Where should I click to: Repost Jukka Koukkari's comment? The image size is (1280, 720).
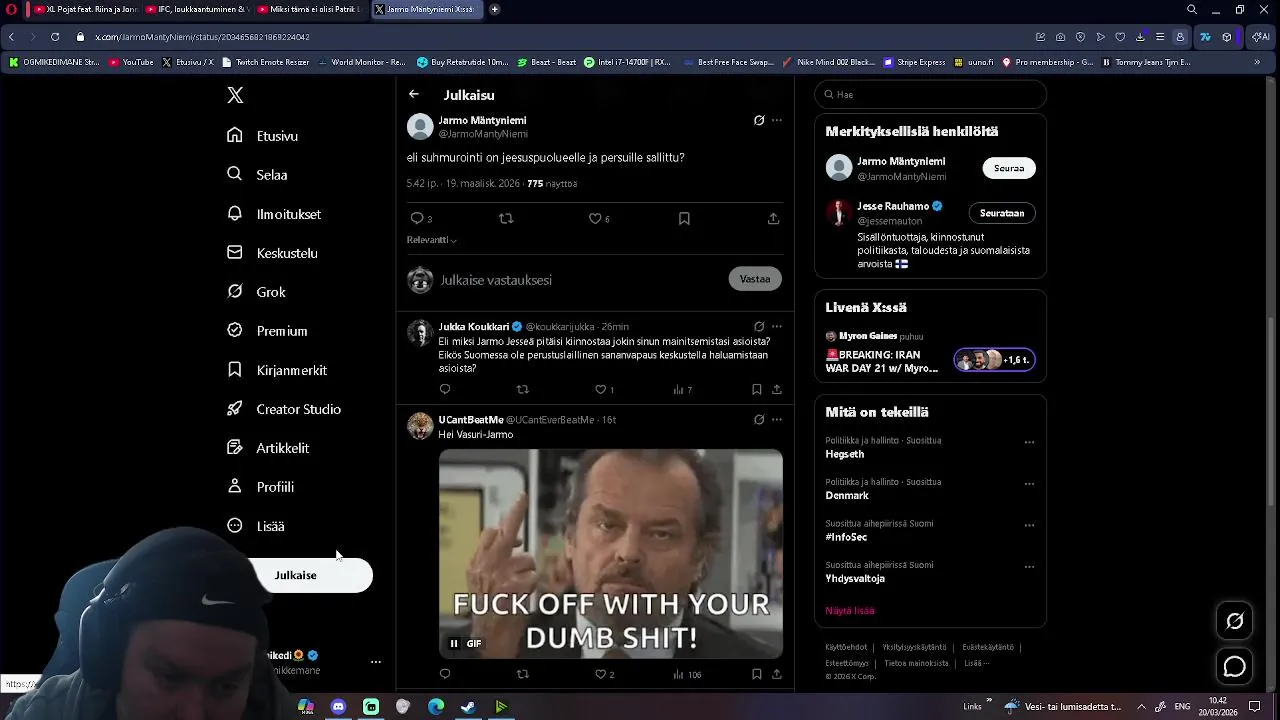click(522, 389)
